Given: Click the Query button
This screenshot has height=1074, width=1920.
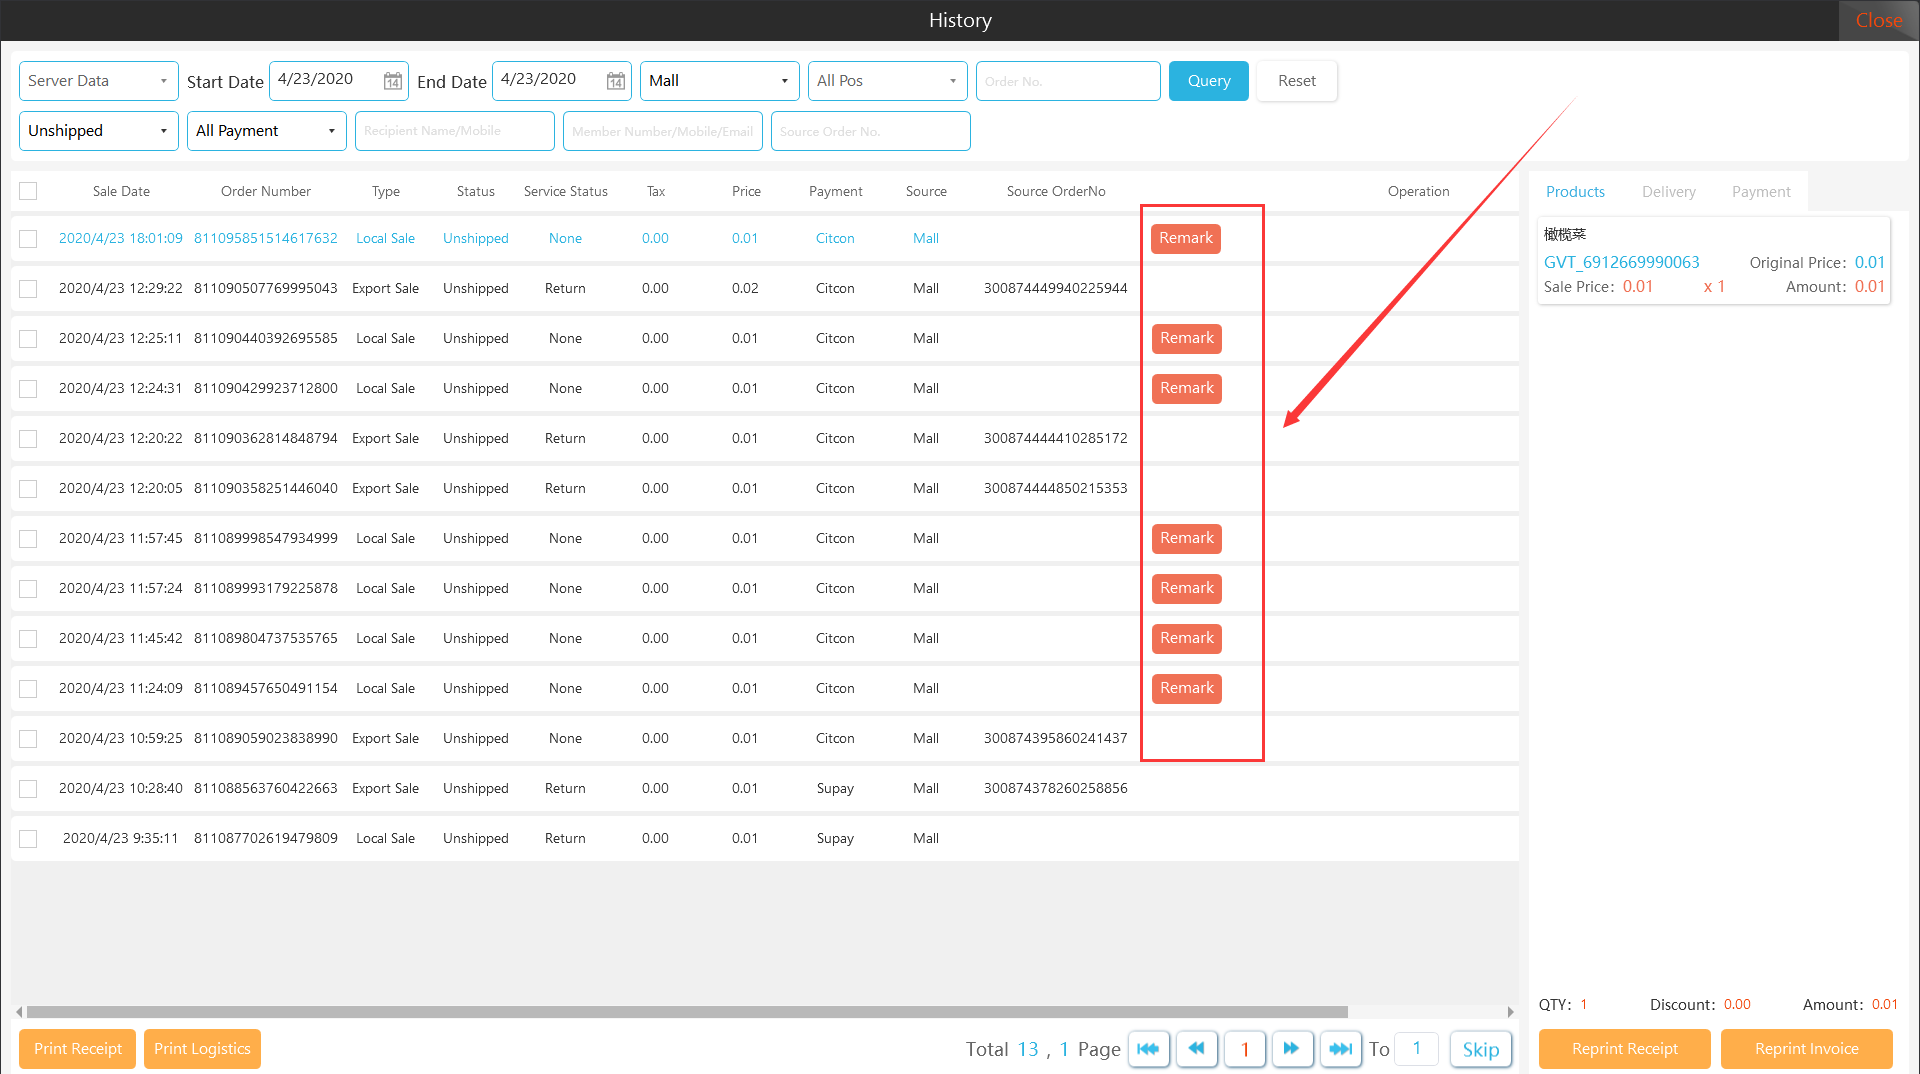Looking at the screenshot, I should [1208, 81].
